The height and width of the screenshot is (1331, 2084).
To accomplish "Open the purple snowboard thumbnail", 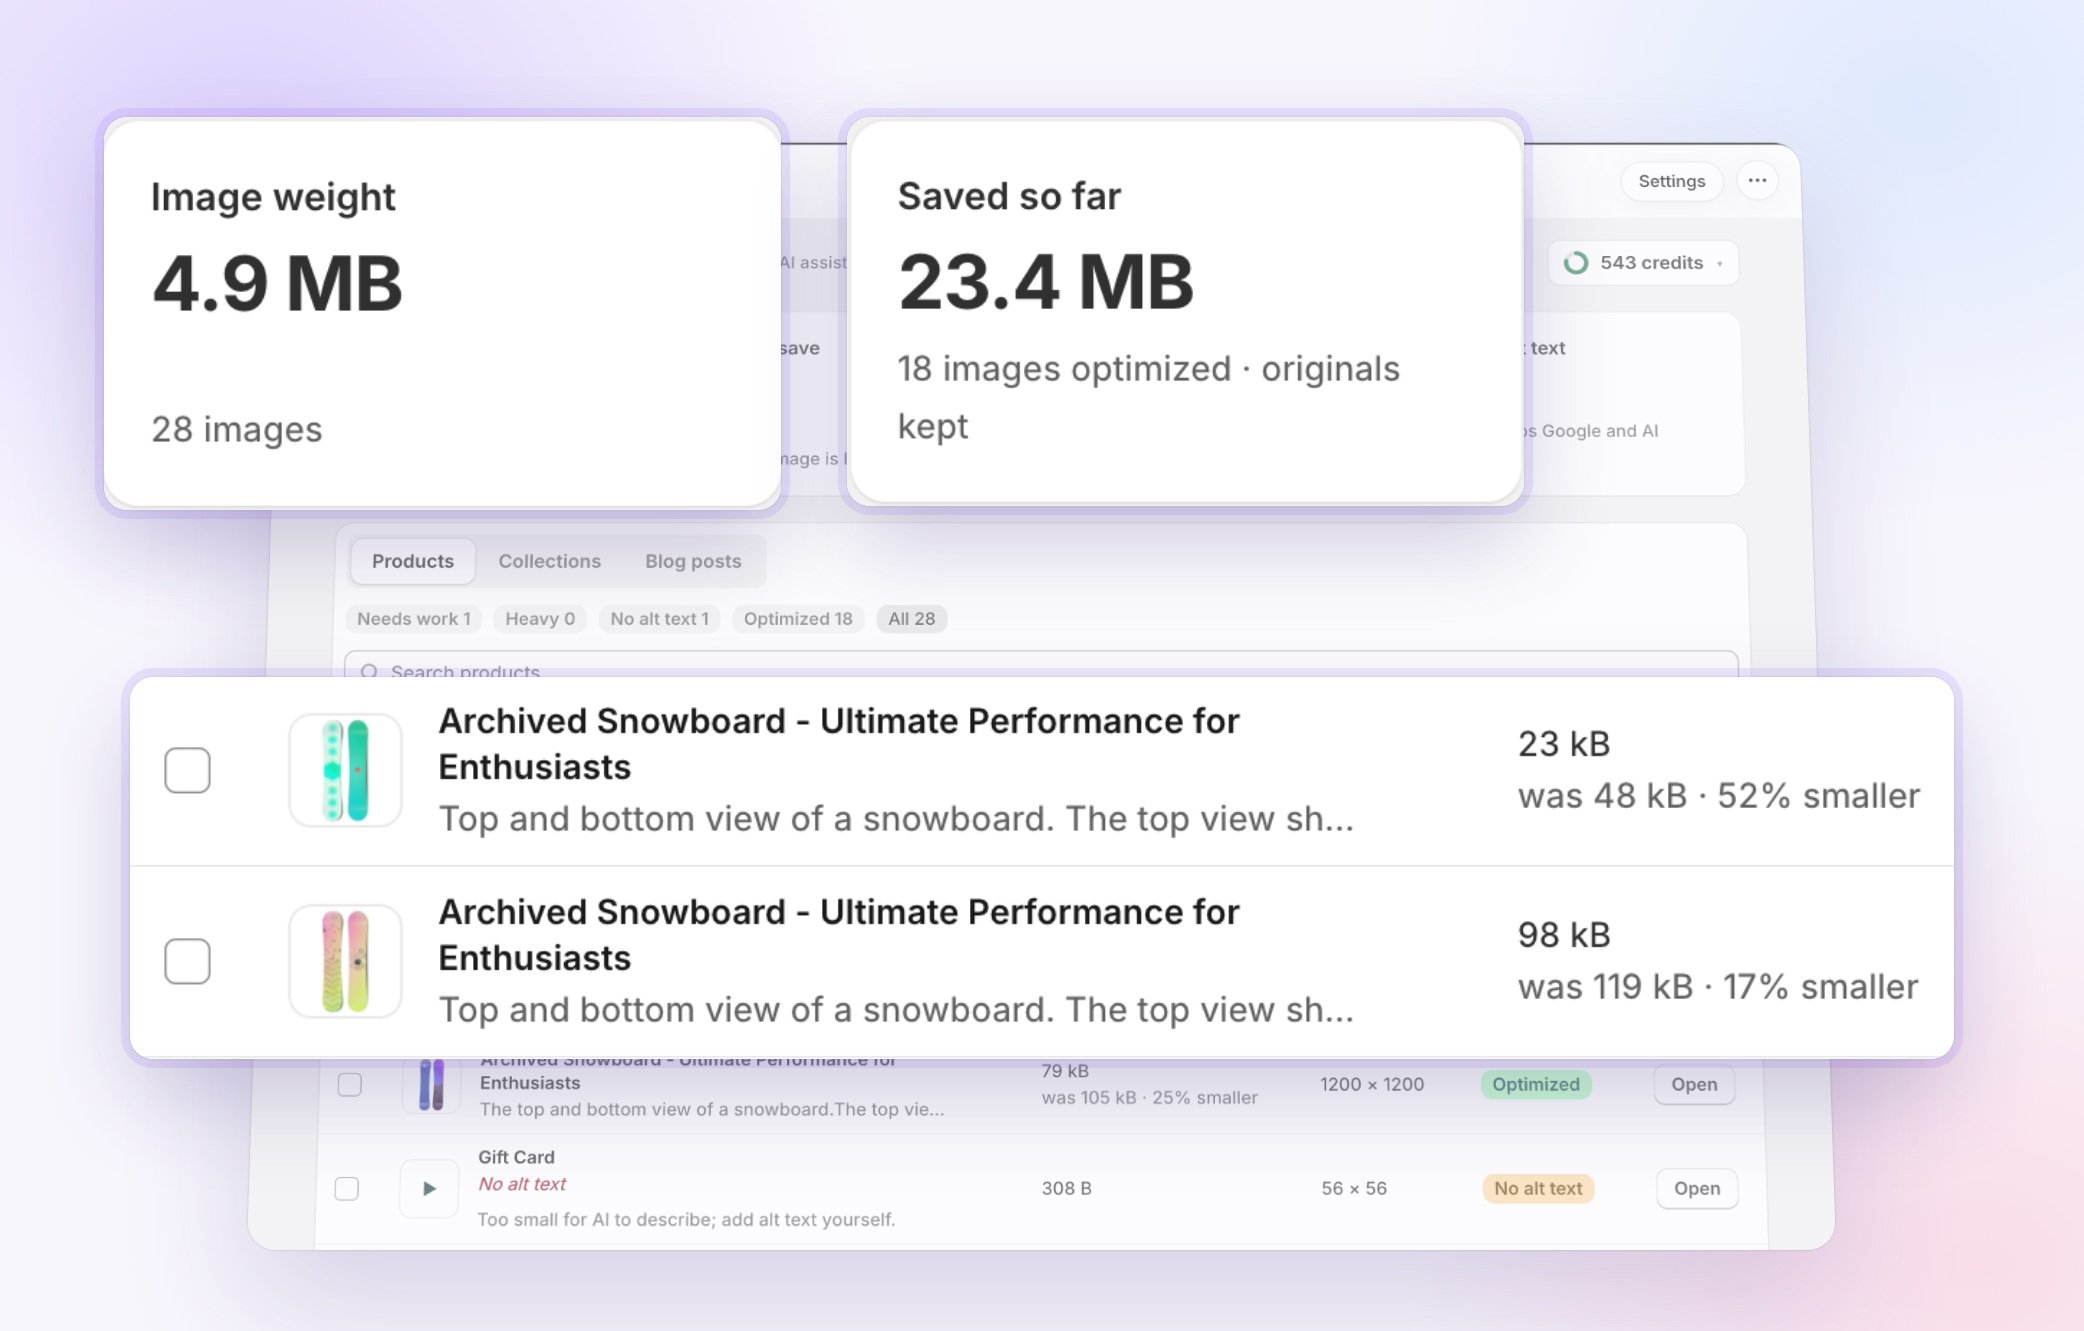I will (x=431, y=1084).
